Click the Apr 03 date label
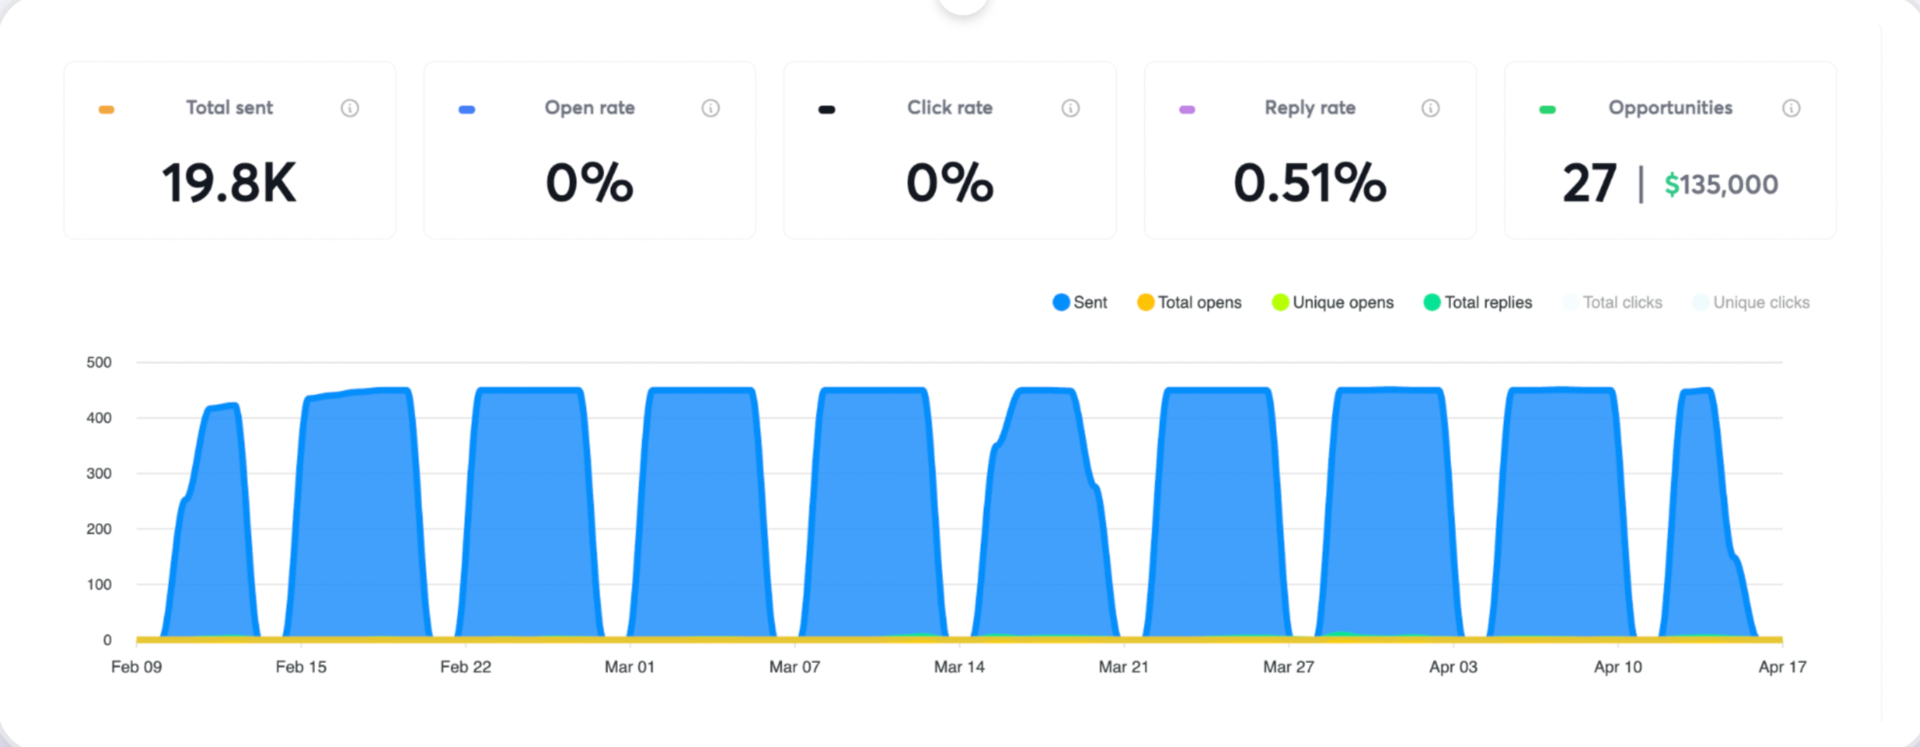1920x747 pixels. pyautogui.click(x=1453, y=667)
